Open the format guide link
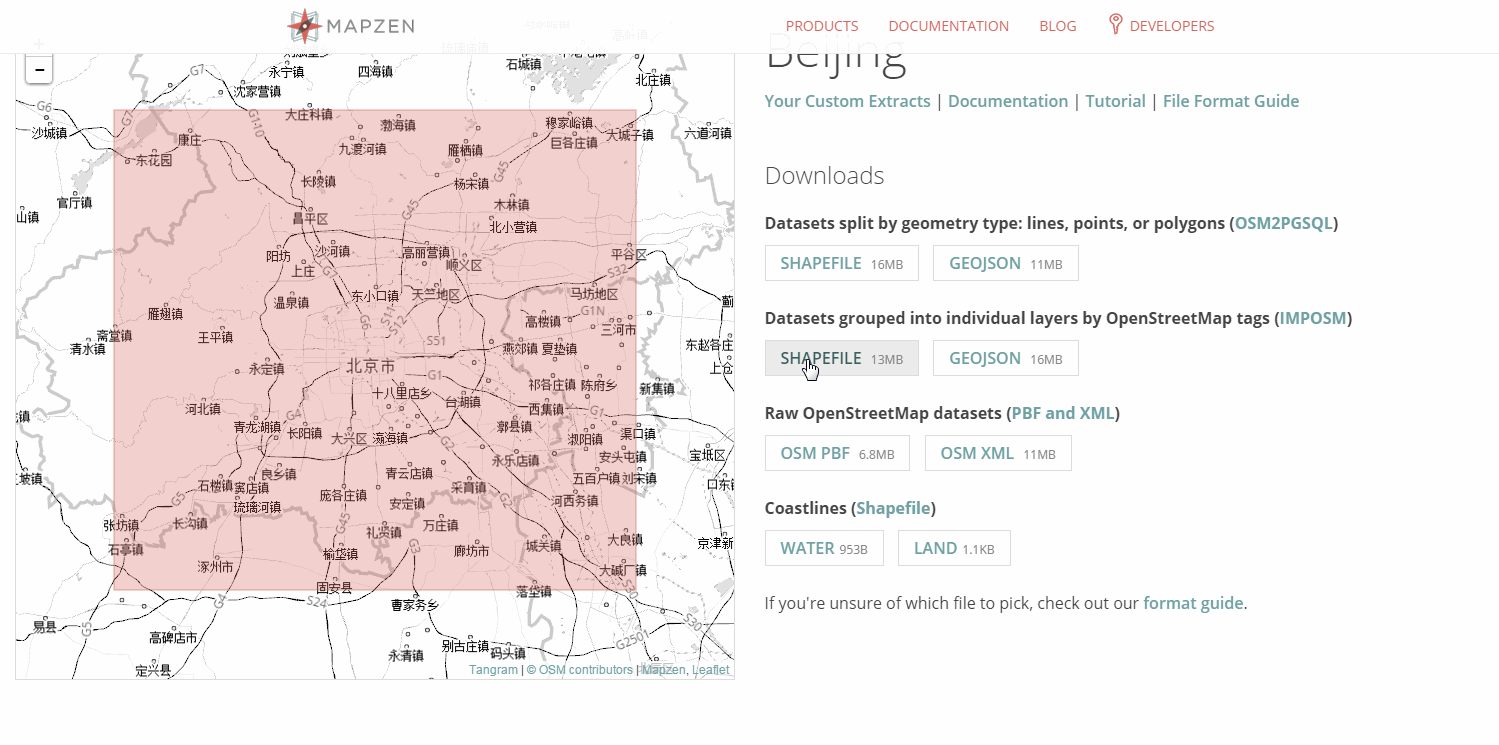 tap(1193, 603)
